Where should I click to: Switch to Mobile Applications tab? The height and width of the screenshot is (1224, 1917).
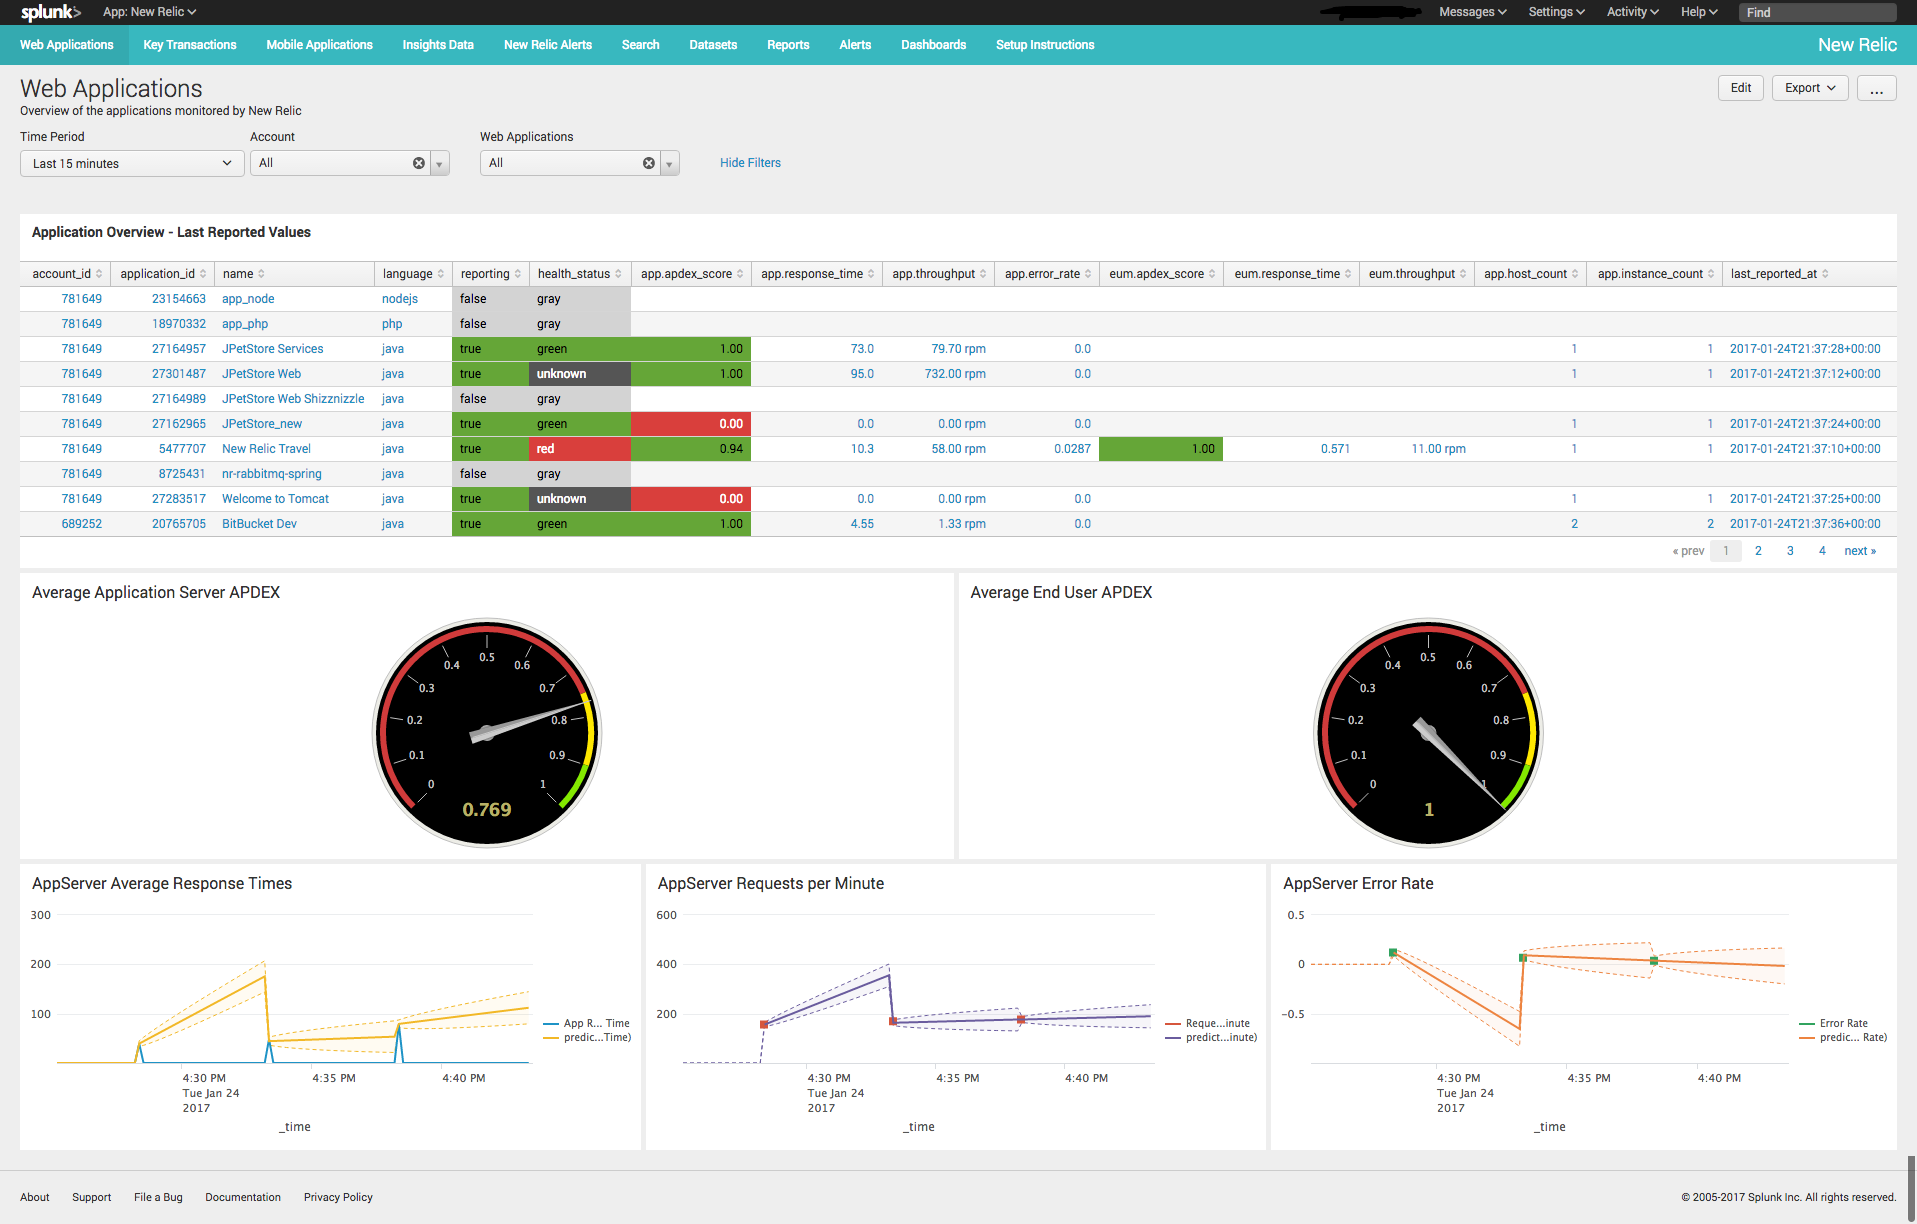pos(319,45)
